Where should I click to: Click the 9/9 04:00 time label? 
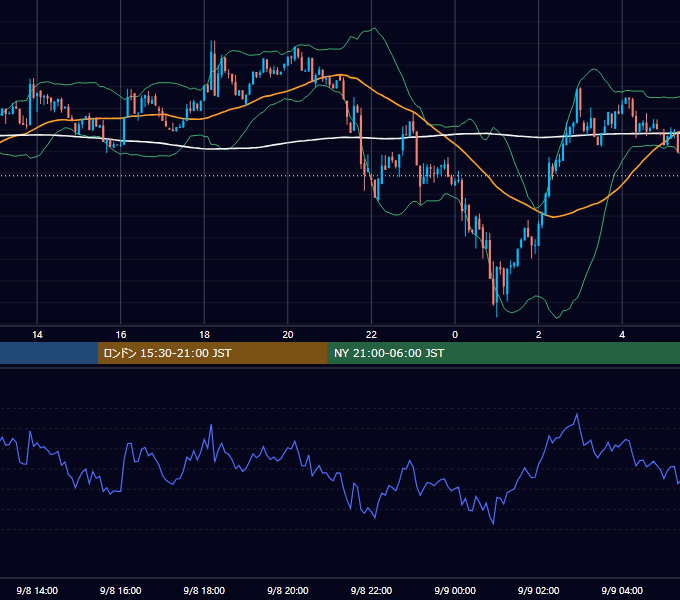[x=622, y=590]
